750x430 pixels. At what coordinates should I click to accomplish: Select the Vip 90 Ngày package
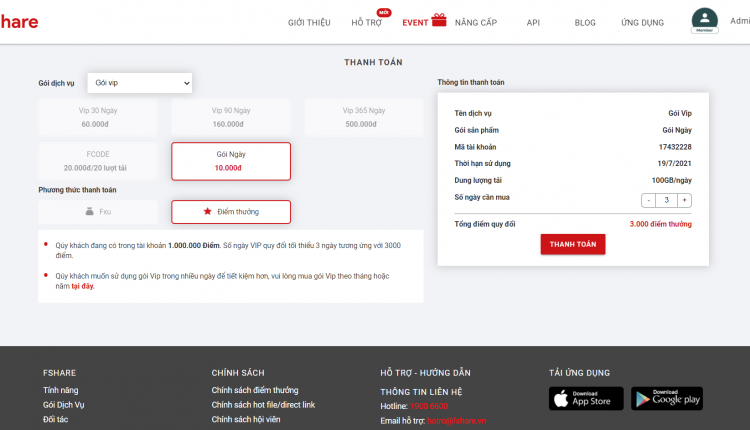231,117
